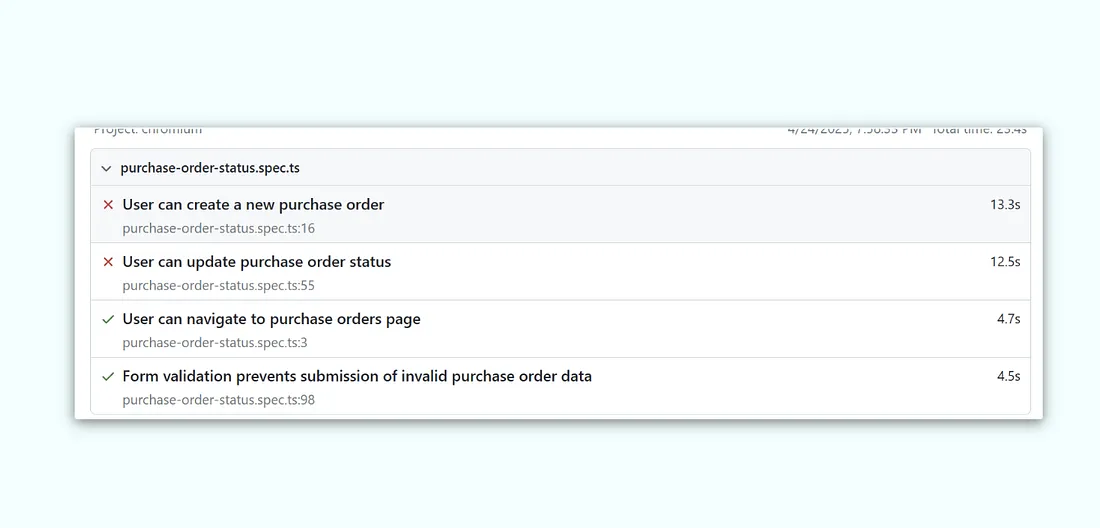Click the 4.7s duration value

pos(1008,319)
